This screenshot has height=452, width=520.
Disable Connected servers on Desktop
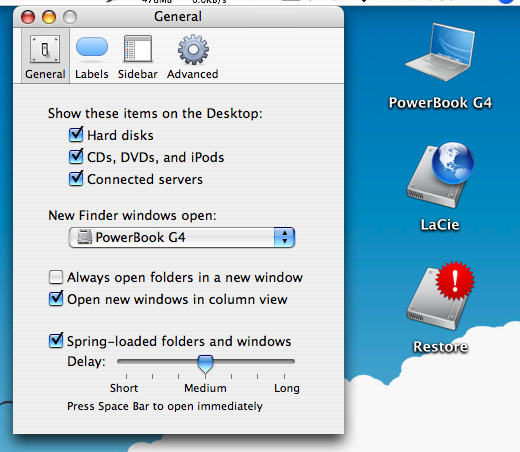click(76, 179)
